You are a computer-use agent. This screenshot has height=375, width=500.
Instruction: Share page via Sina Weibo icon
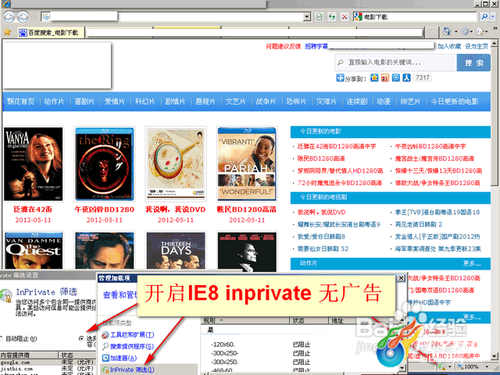click(385, 78)
